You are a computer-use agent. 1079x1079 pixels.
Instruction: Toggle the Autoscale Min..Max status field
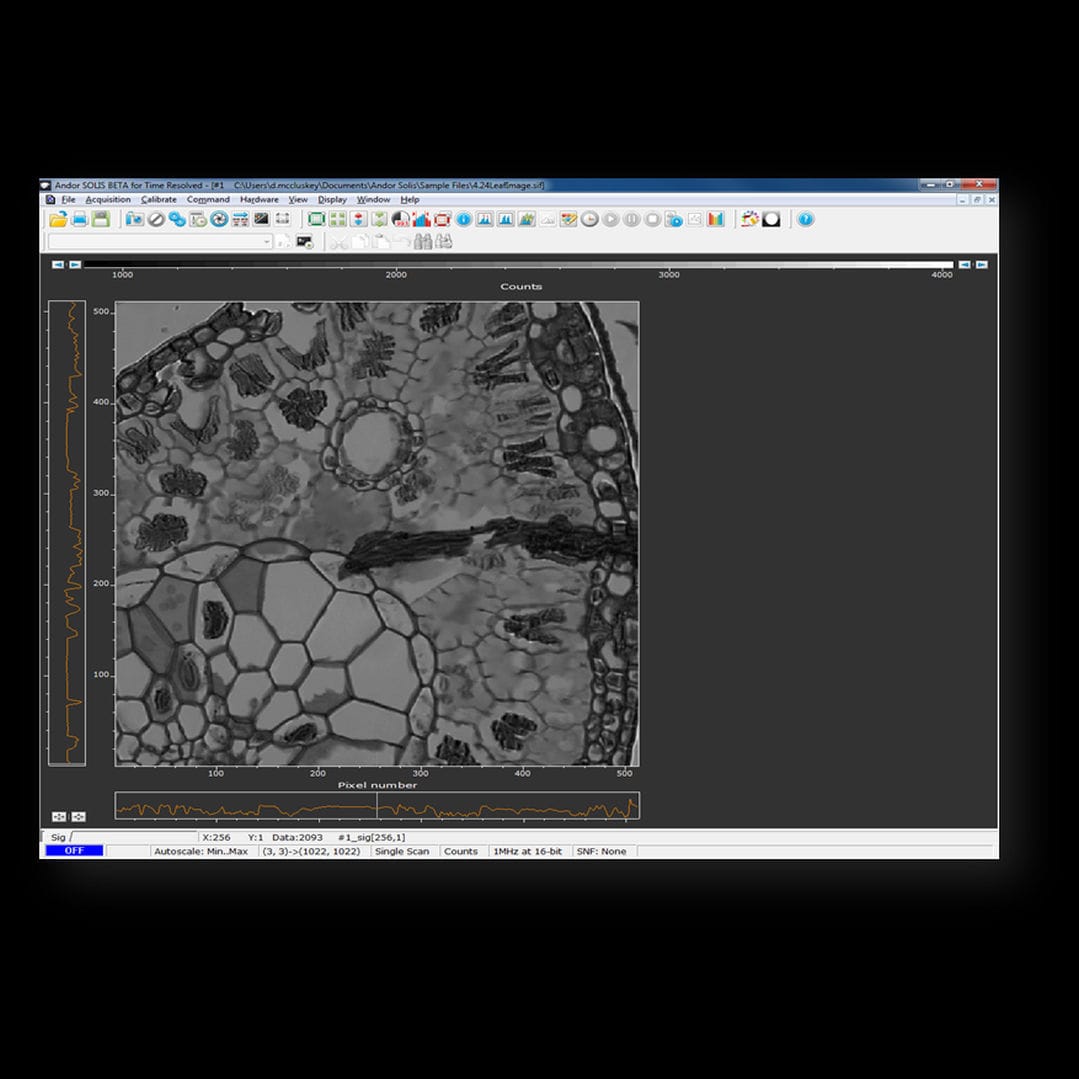coord(201,851)
